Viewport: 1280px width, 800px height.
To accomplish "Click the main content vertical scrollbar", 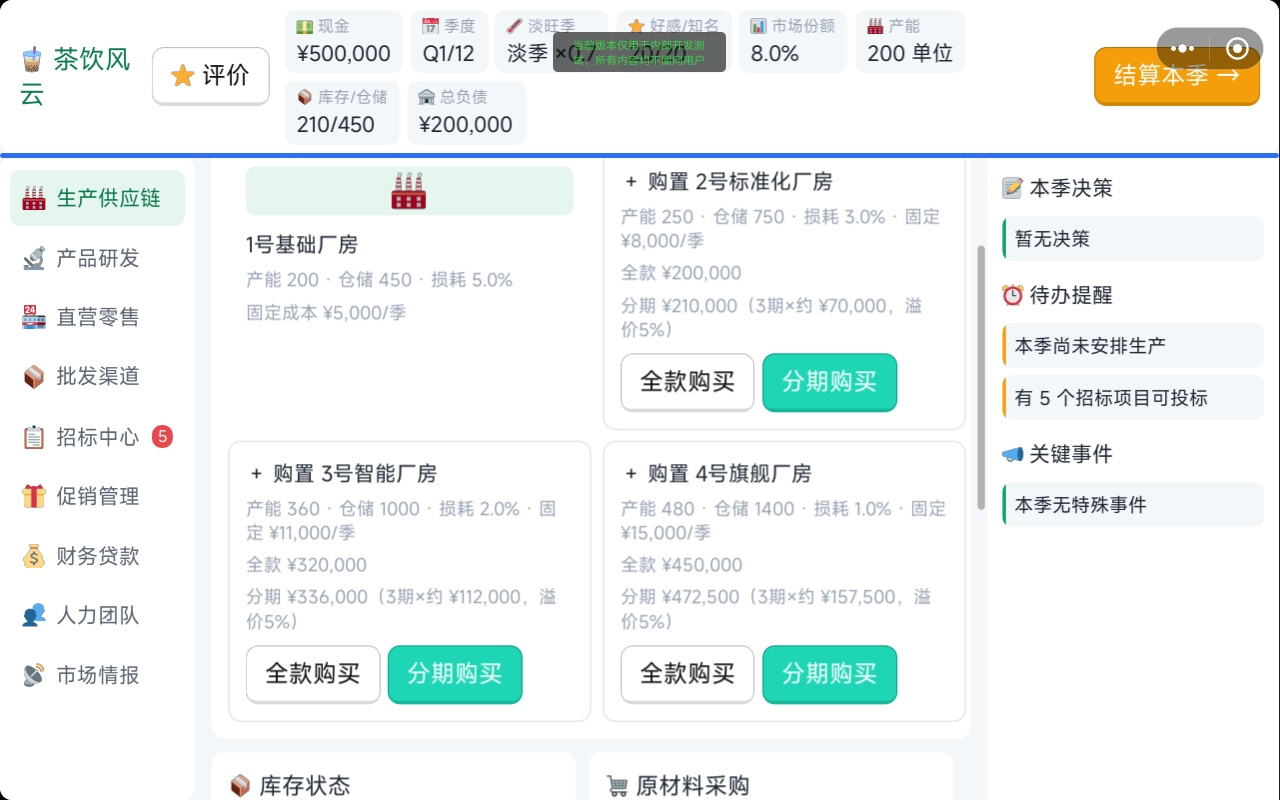I will 981,377.
